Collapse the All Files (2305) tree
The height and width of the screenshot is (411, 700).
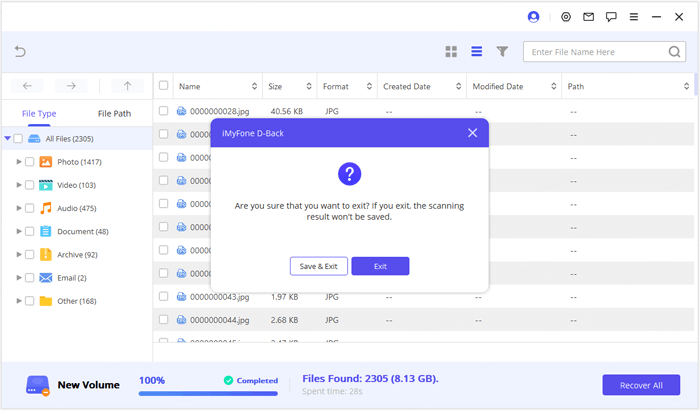[8, 139]
